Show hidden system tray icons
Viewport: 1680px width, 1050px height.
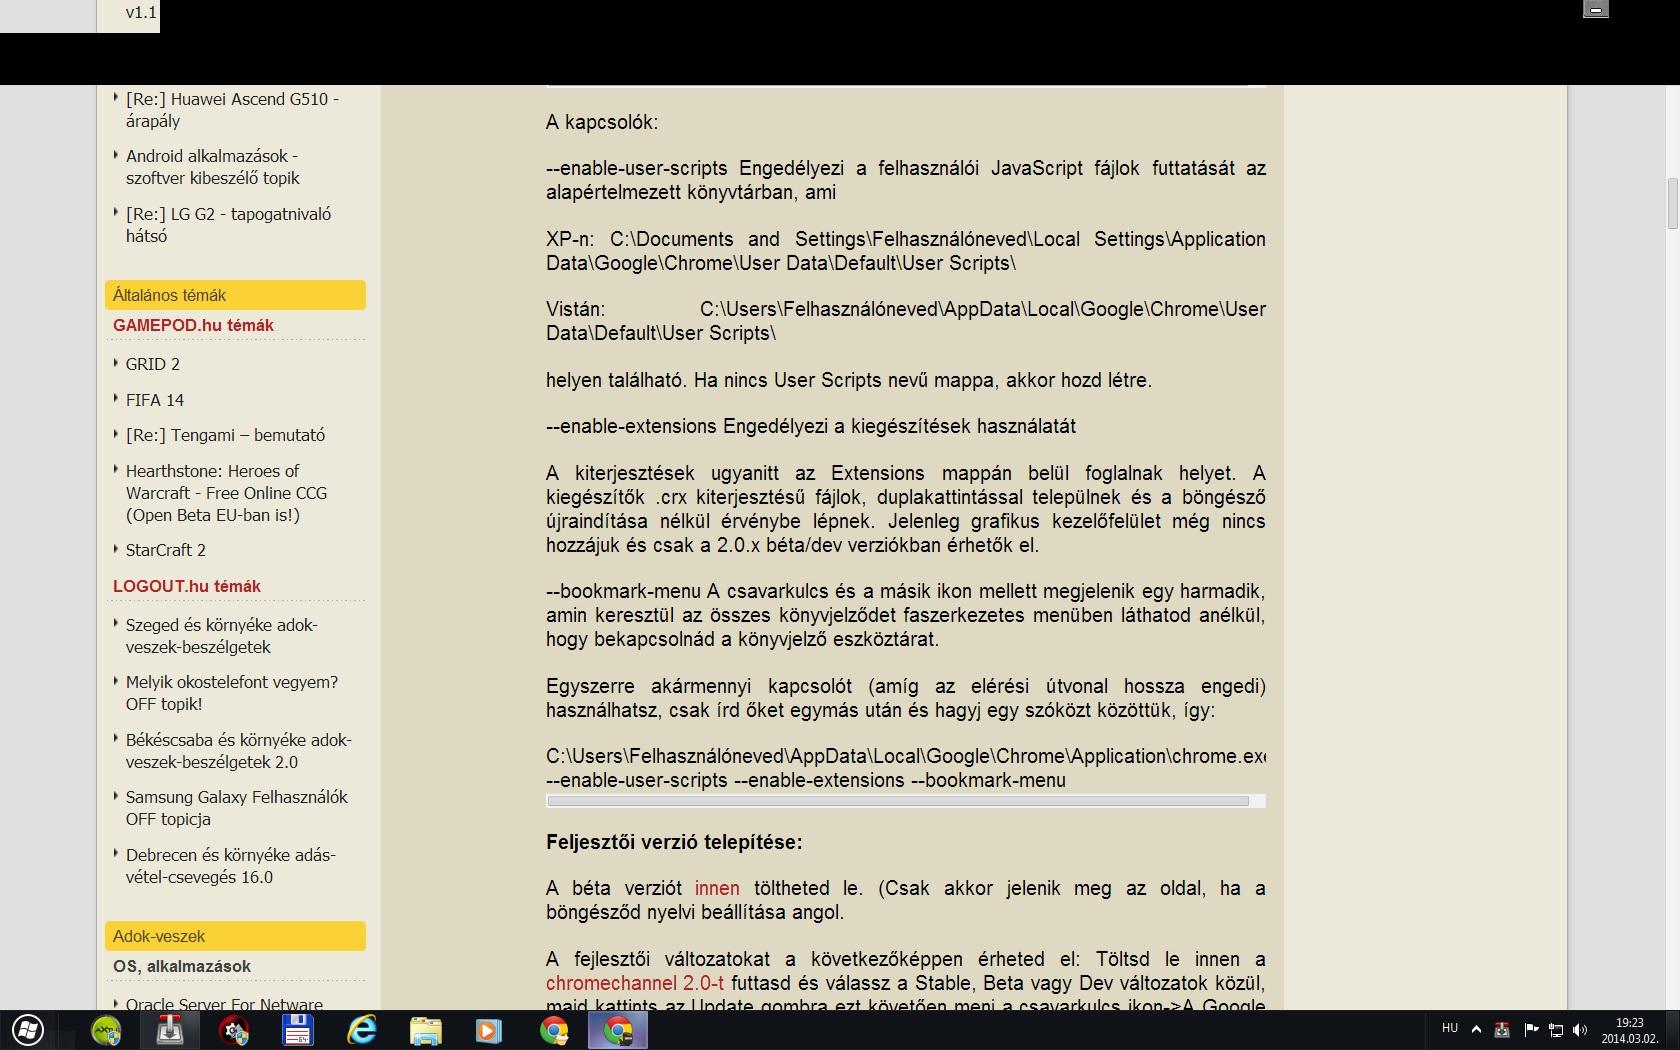1476,1029
